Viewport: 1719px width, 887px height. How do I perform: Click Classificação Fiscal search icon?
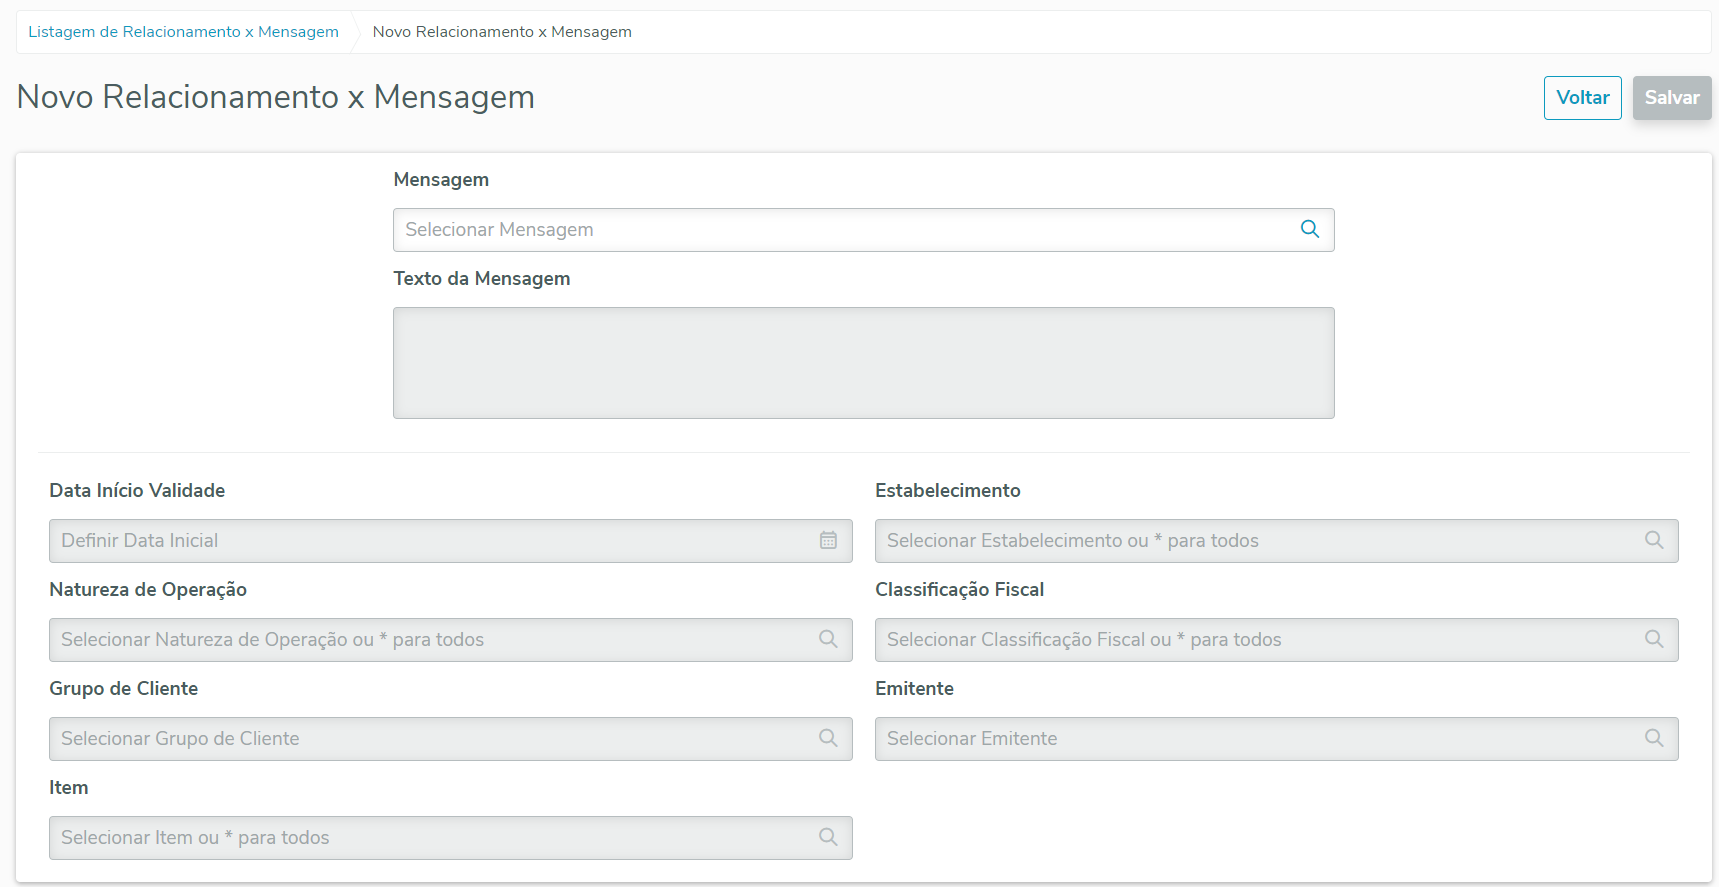pyautogui.click(x=1654, y=639)
